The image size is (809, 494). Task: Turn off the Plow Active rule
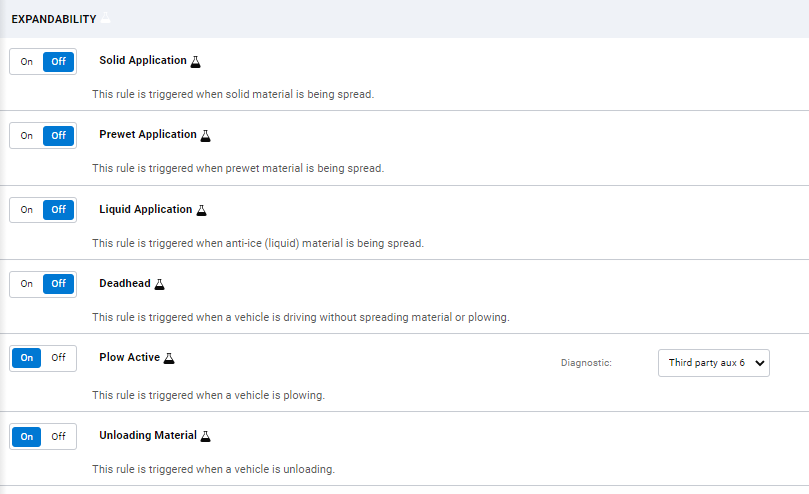coord(59,358)
